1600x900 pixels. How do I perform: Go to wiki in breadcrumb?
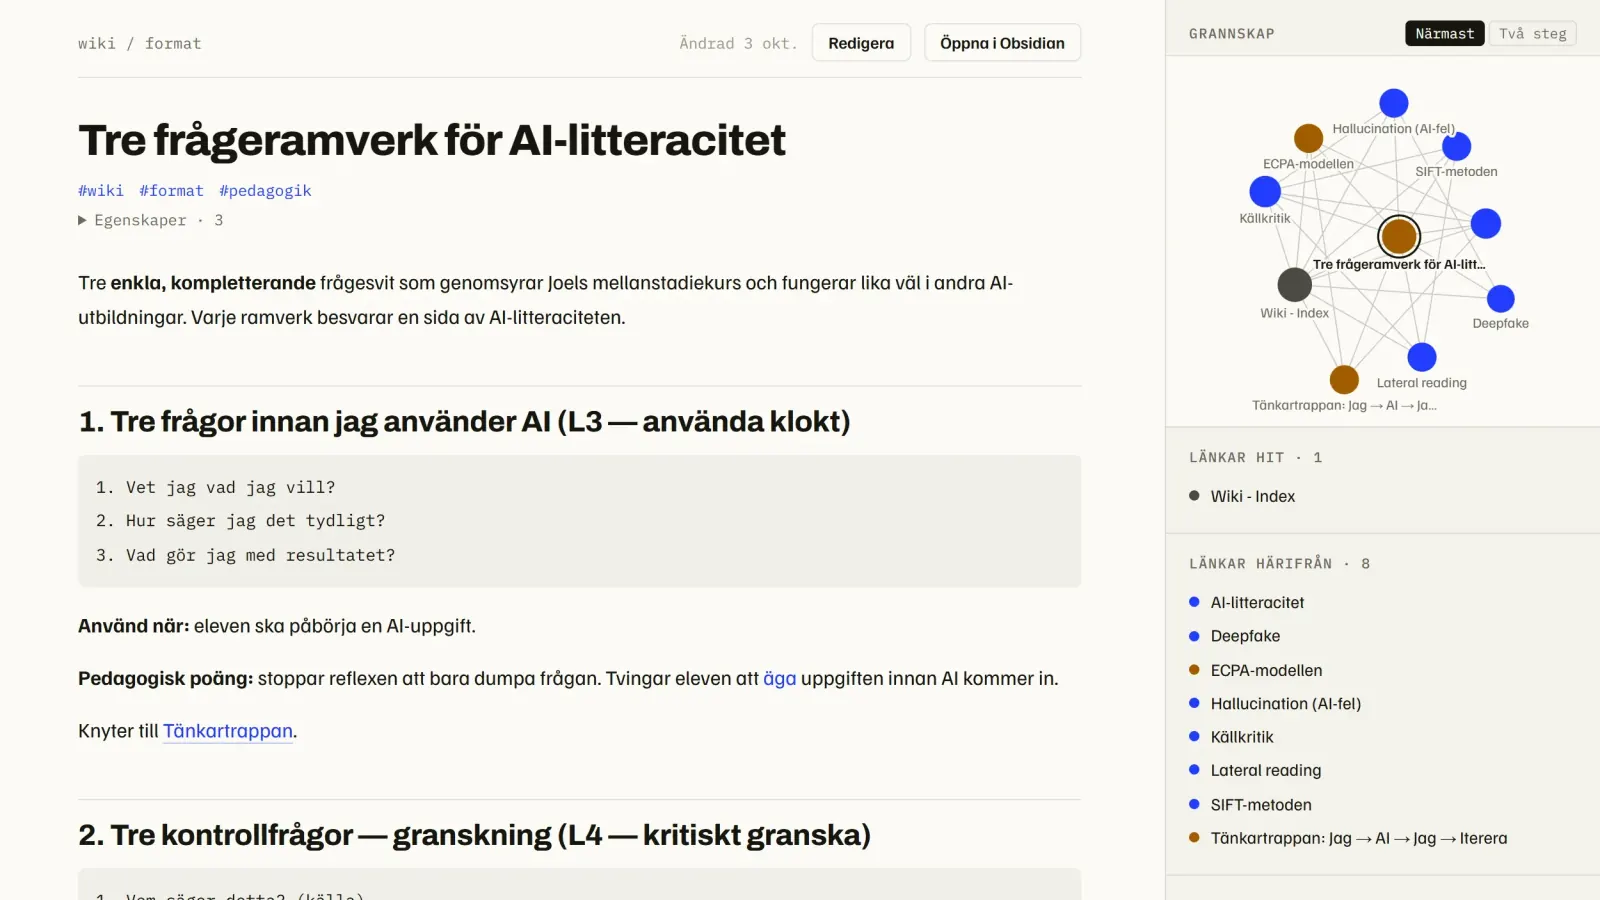click(97, 43)
